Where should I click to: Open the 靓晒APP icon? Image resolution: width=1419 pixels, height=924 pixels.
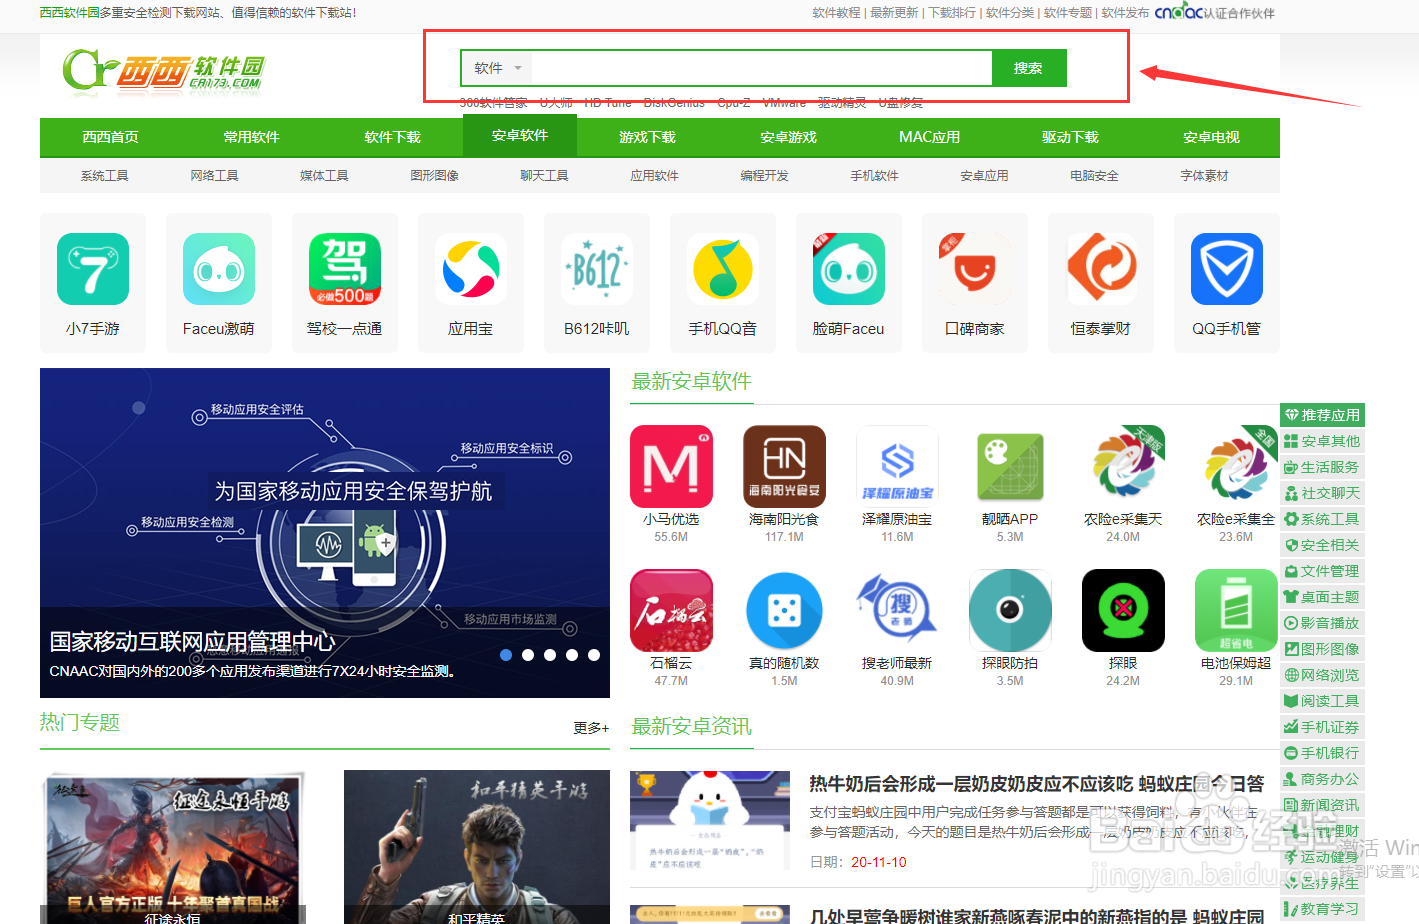click(x=1010, y=467)
